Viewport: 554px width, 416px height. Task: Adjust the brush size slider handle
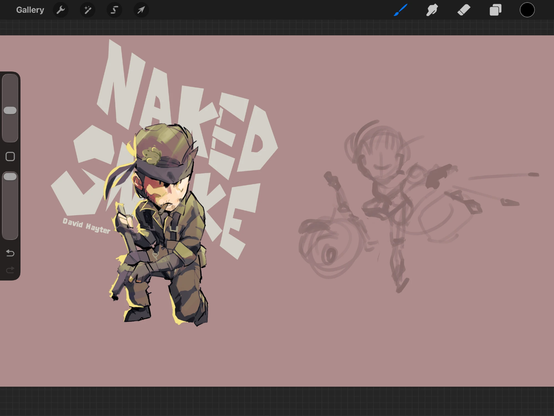[x=10, y=111]
